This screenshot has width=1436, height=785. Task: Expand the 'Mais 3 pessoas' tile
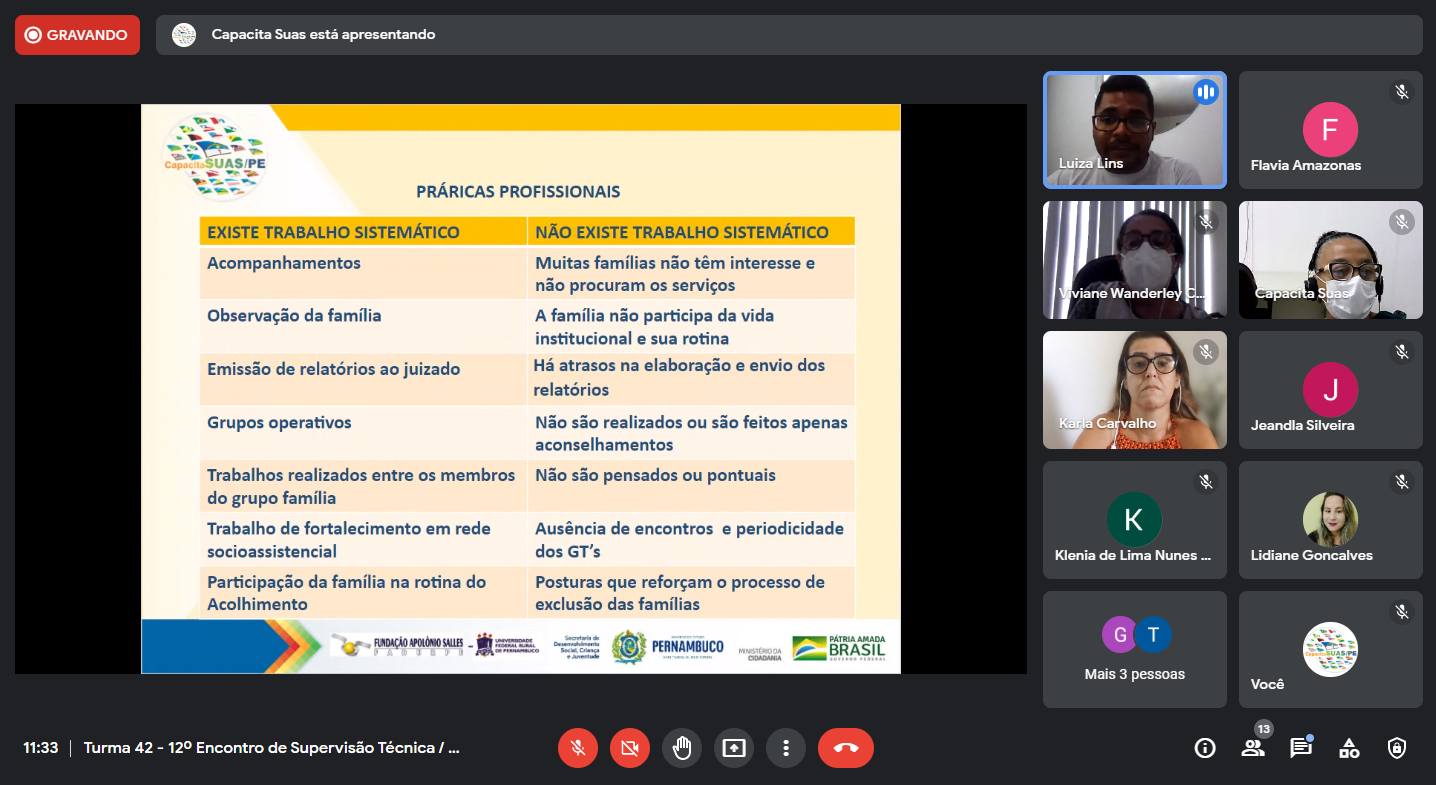click(x=1134, y=649)
